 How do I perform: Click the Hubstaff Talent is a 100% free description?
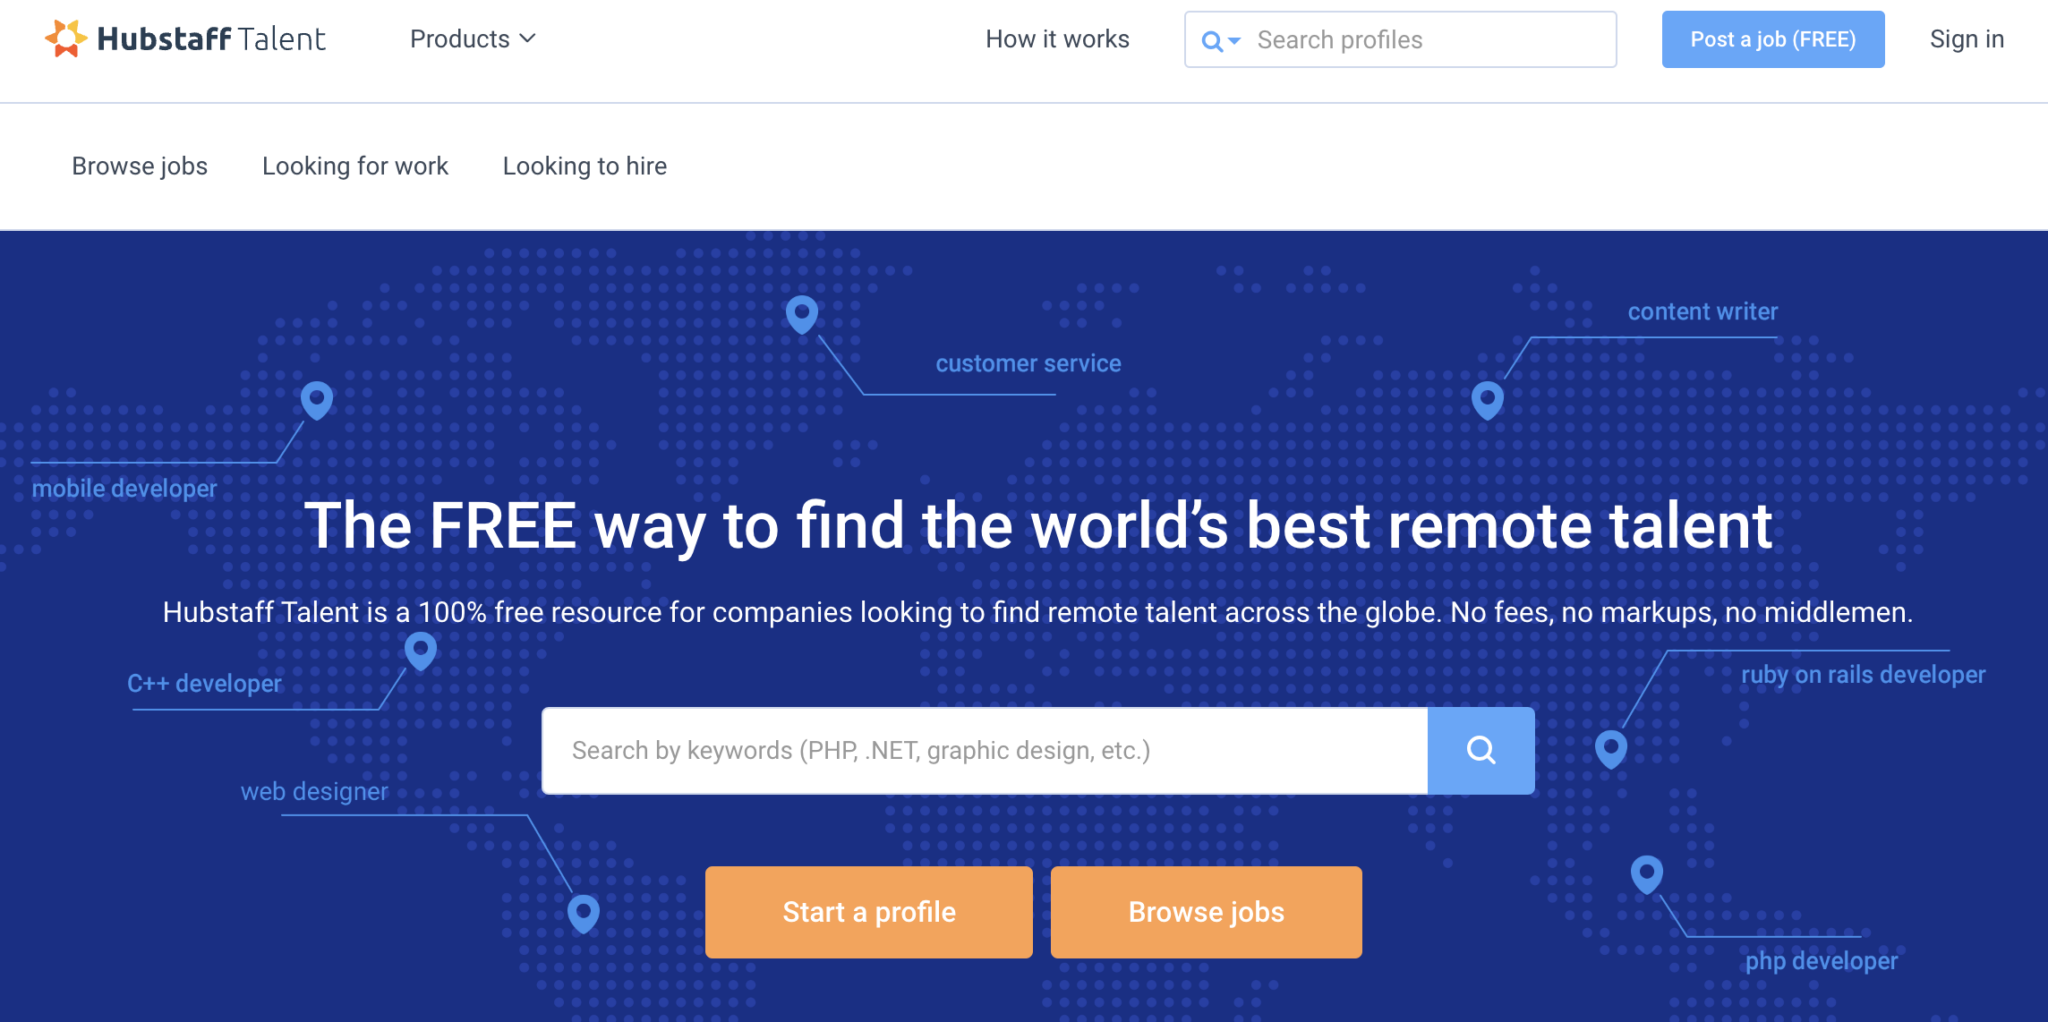[1038, 613]
